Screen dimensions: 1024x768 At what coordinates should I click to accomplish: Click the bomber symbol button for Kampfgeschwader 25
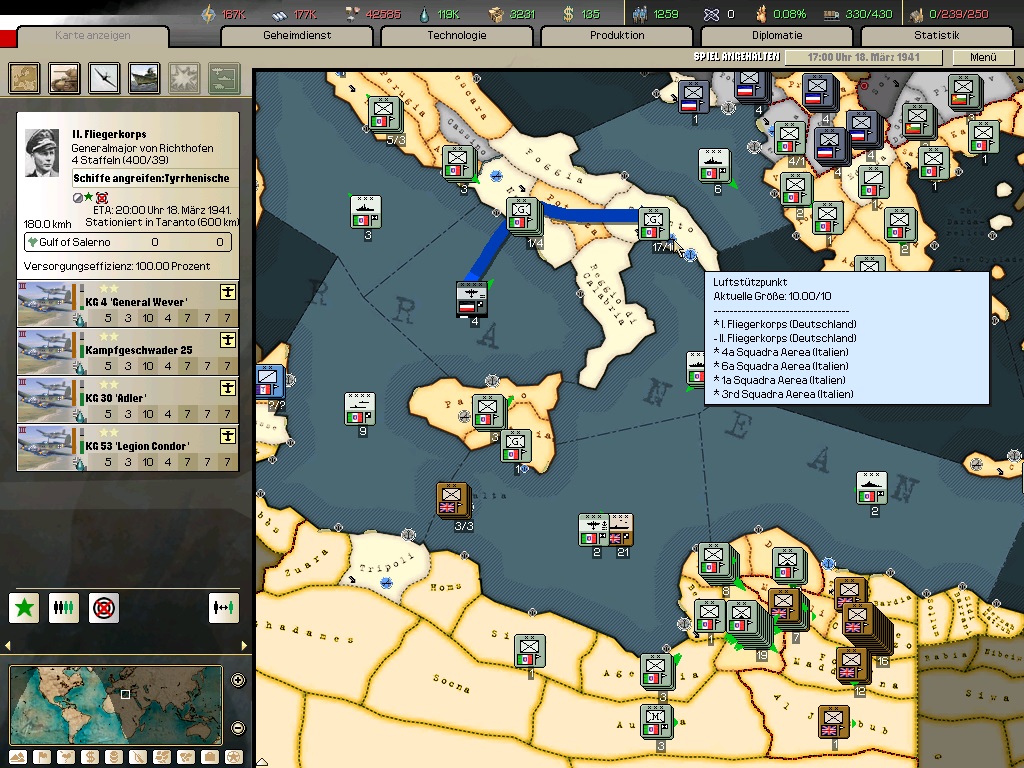tap(228, 340)
